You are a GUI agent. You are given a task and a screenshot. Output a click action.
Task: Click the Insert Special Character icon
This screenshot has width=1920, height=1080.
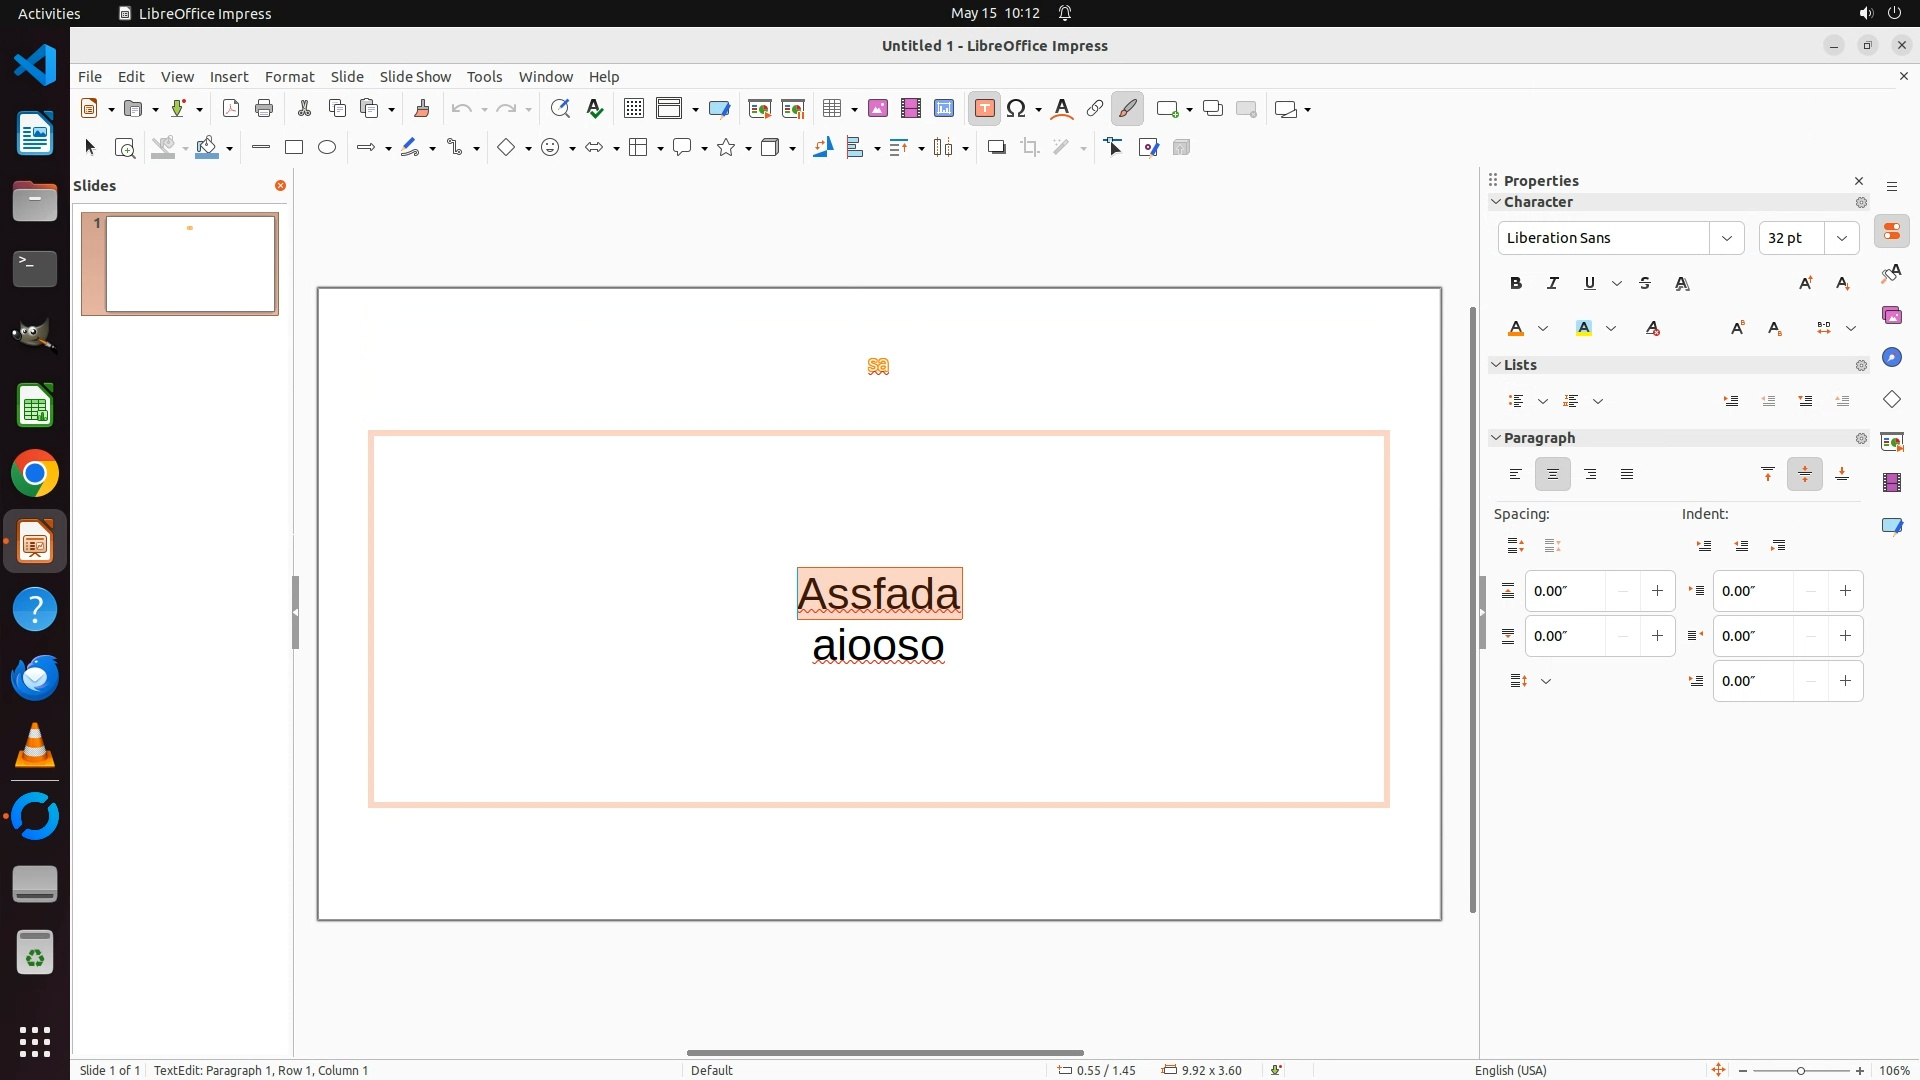coord(1016,109)
